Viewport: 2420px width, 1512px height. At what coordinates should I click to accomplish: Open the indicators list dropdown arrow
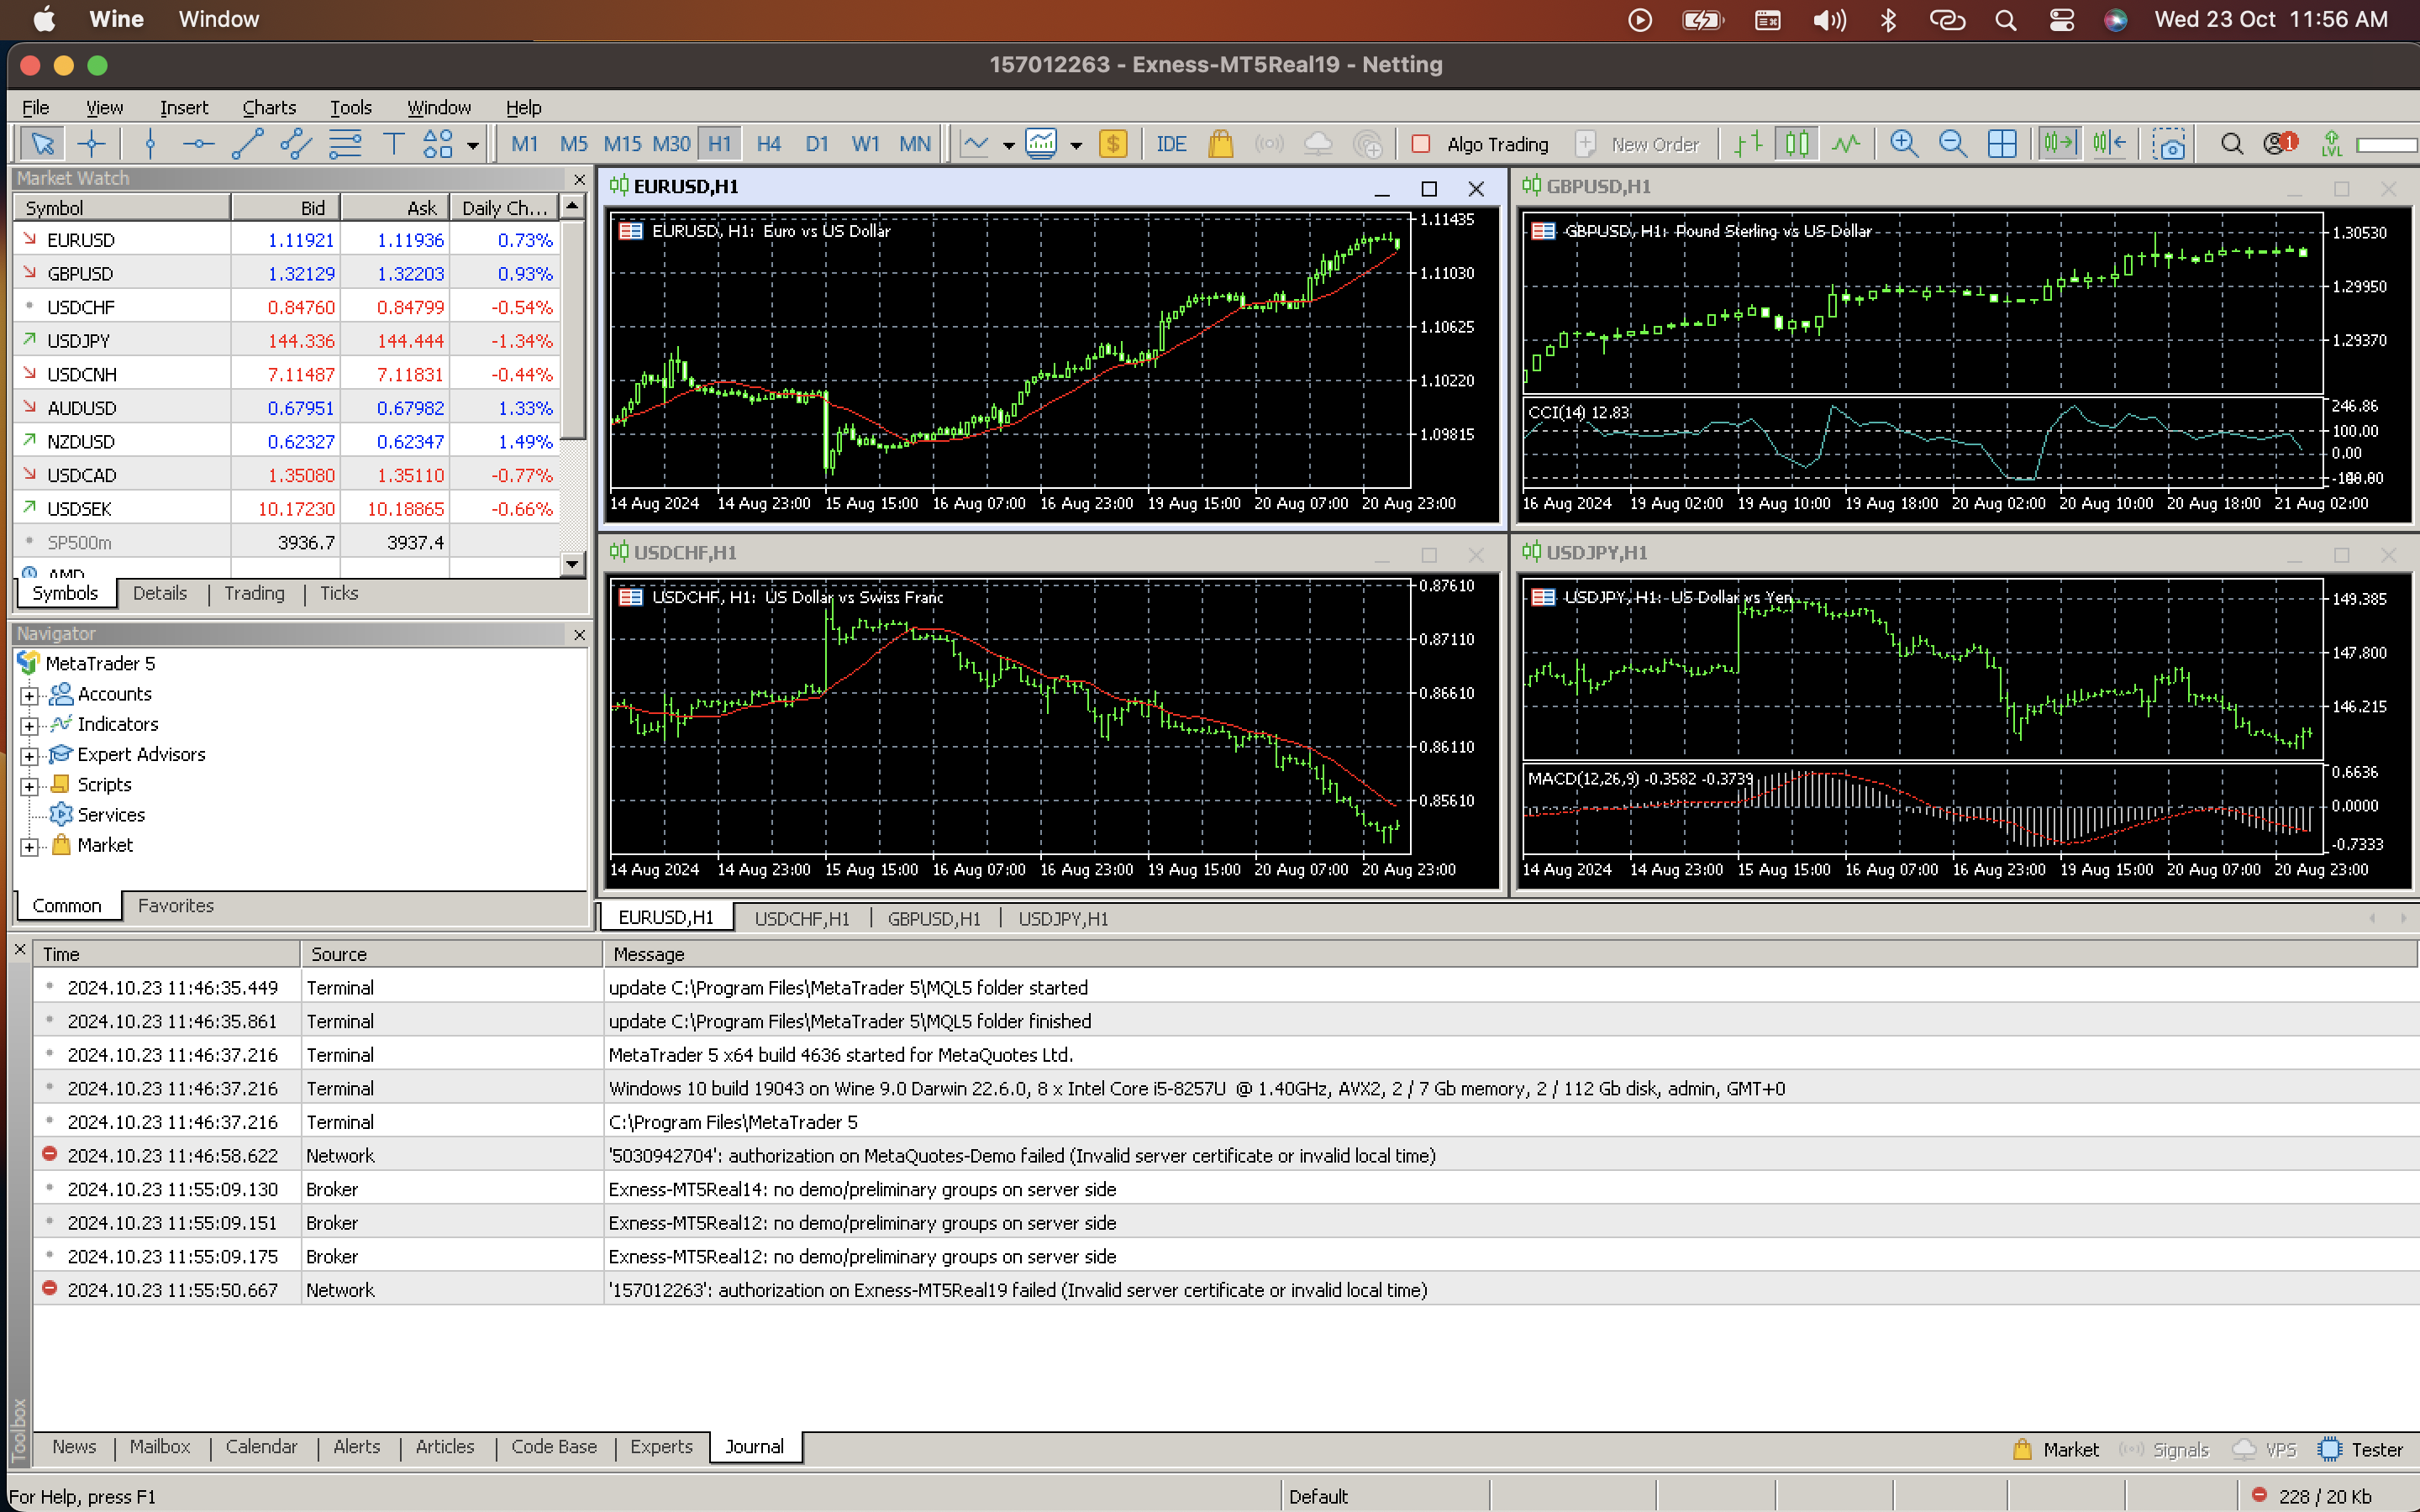[1008, 146]
